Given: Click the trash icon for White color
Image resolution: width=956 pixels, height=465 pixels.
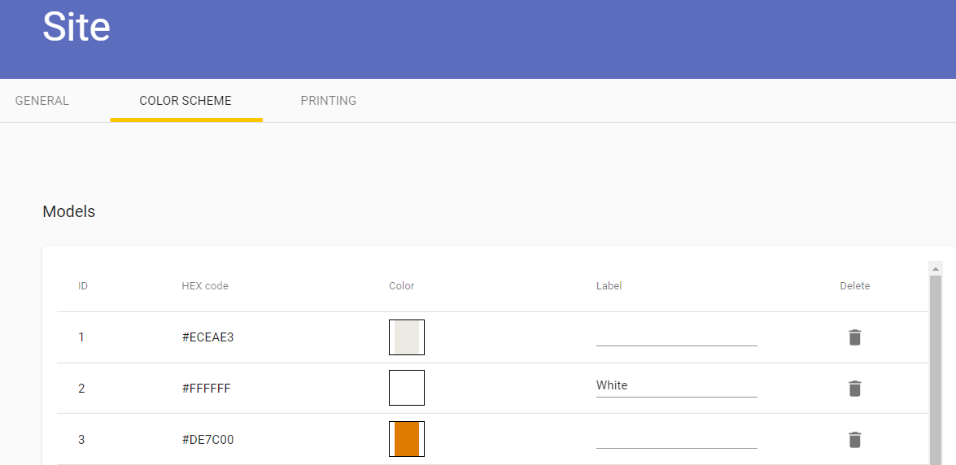Looking at the screenshot, I should [x=855, y=388].
